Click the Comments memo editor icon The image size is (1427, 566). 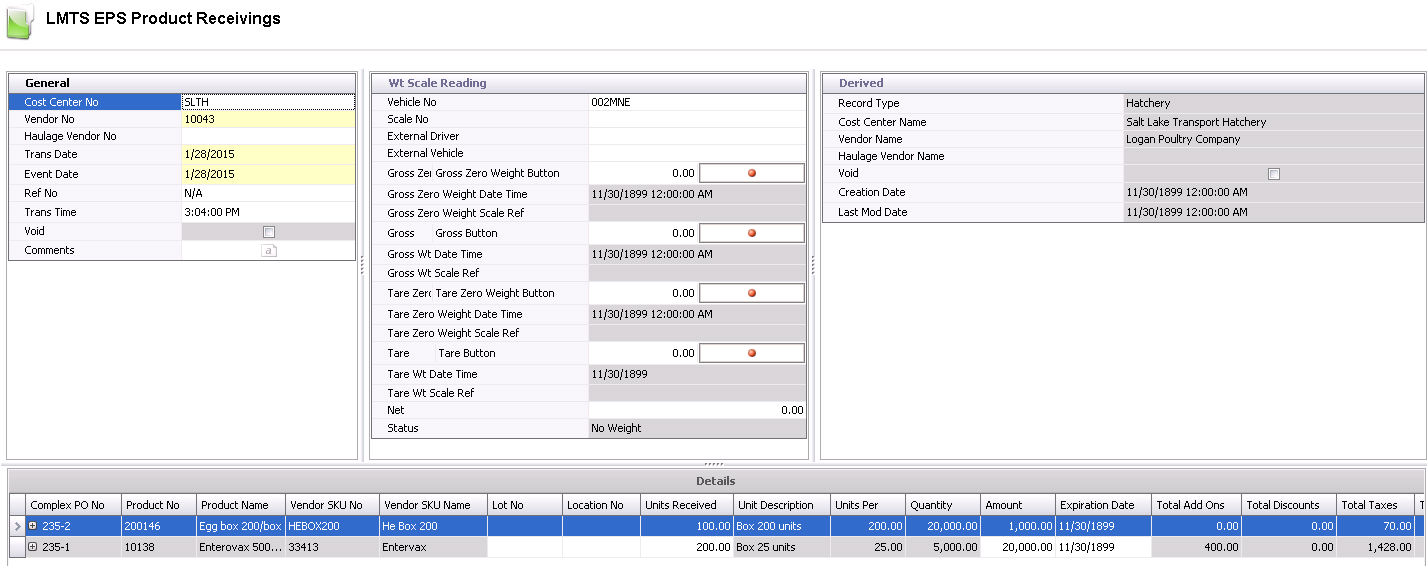[268, 251]
